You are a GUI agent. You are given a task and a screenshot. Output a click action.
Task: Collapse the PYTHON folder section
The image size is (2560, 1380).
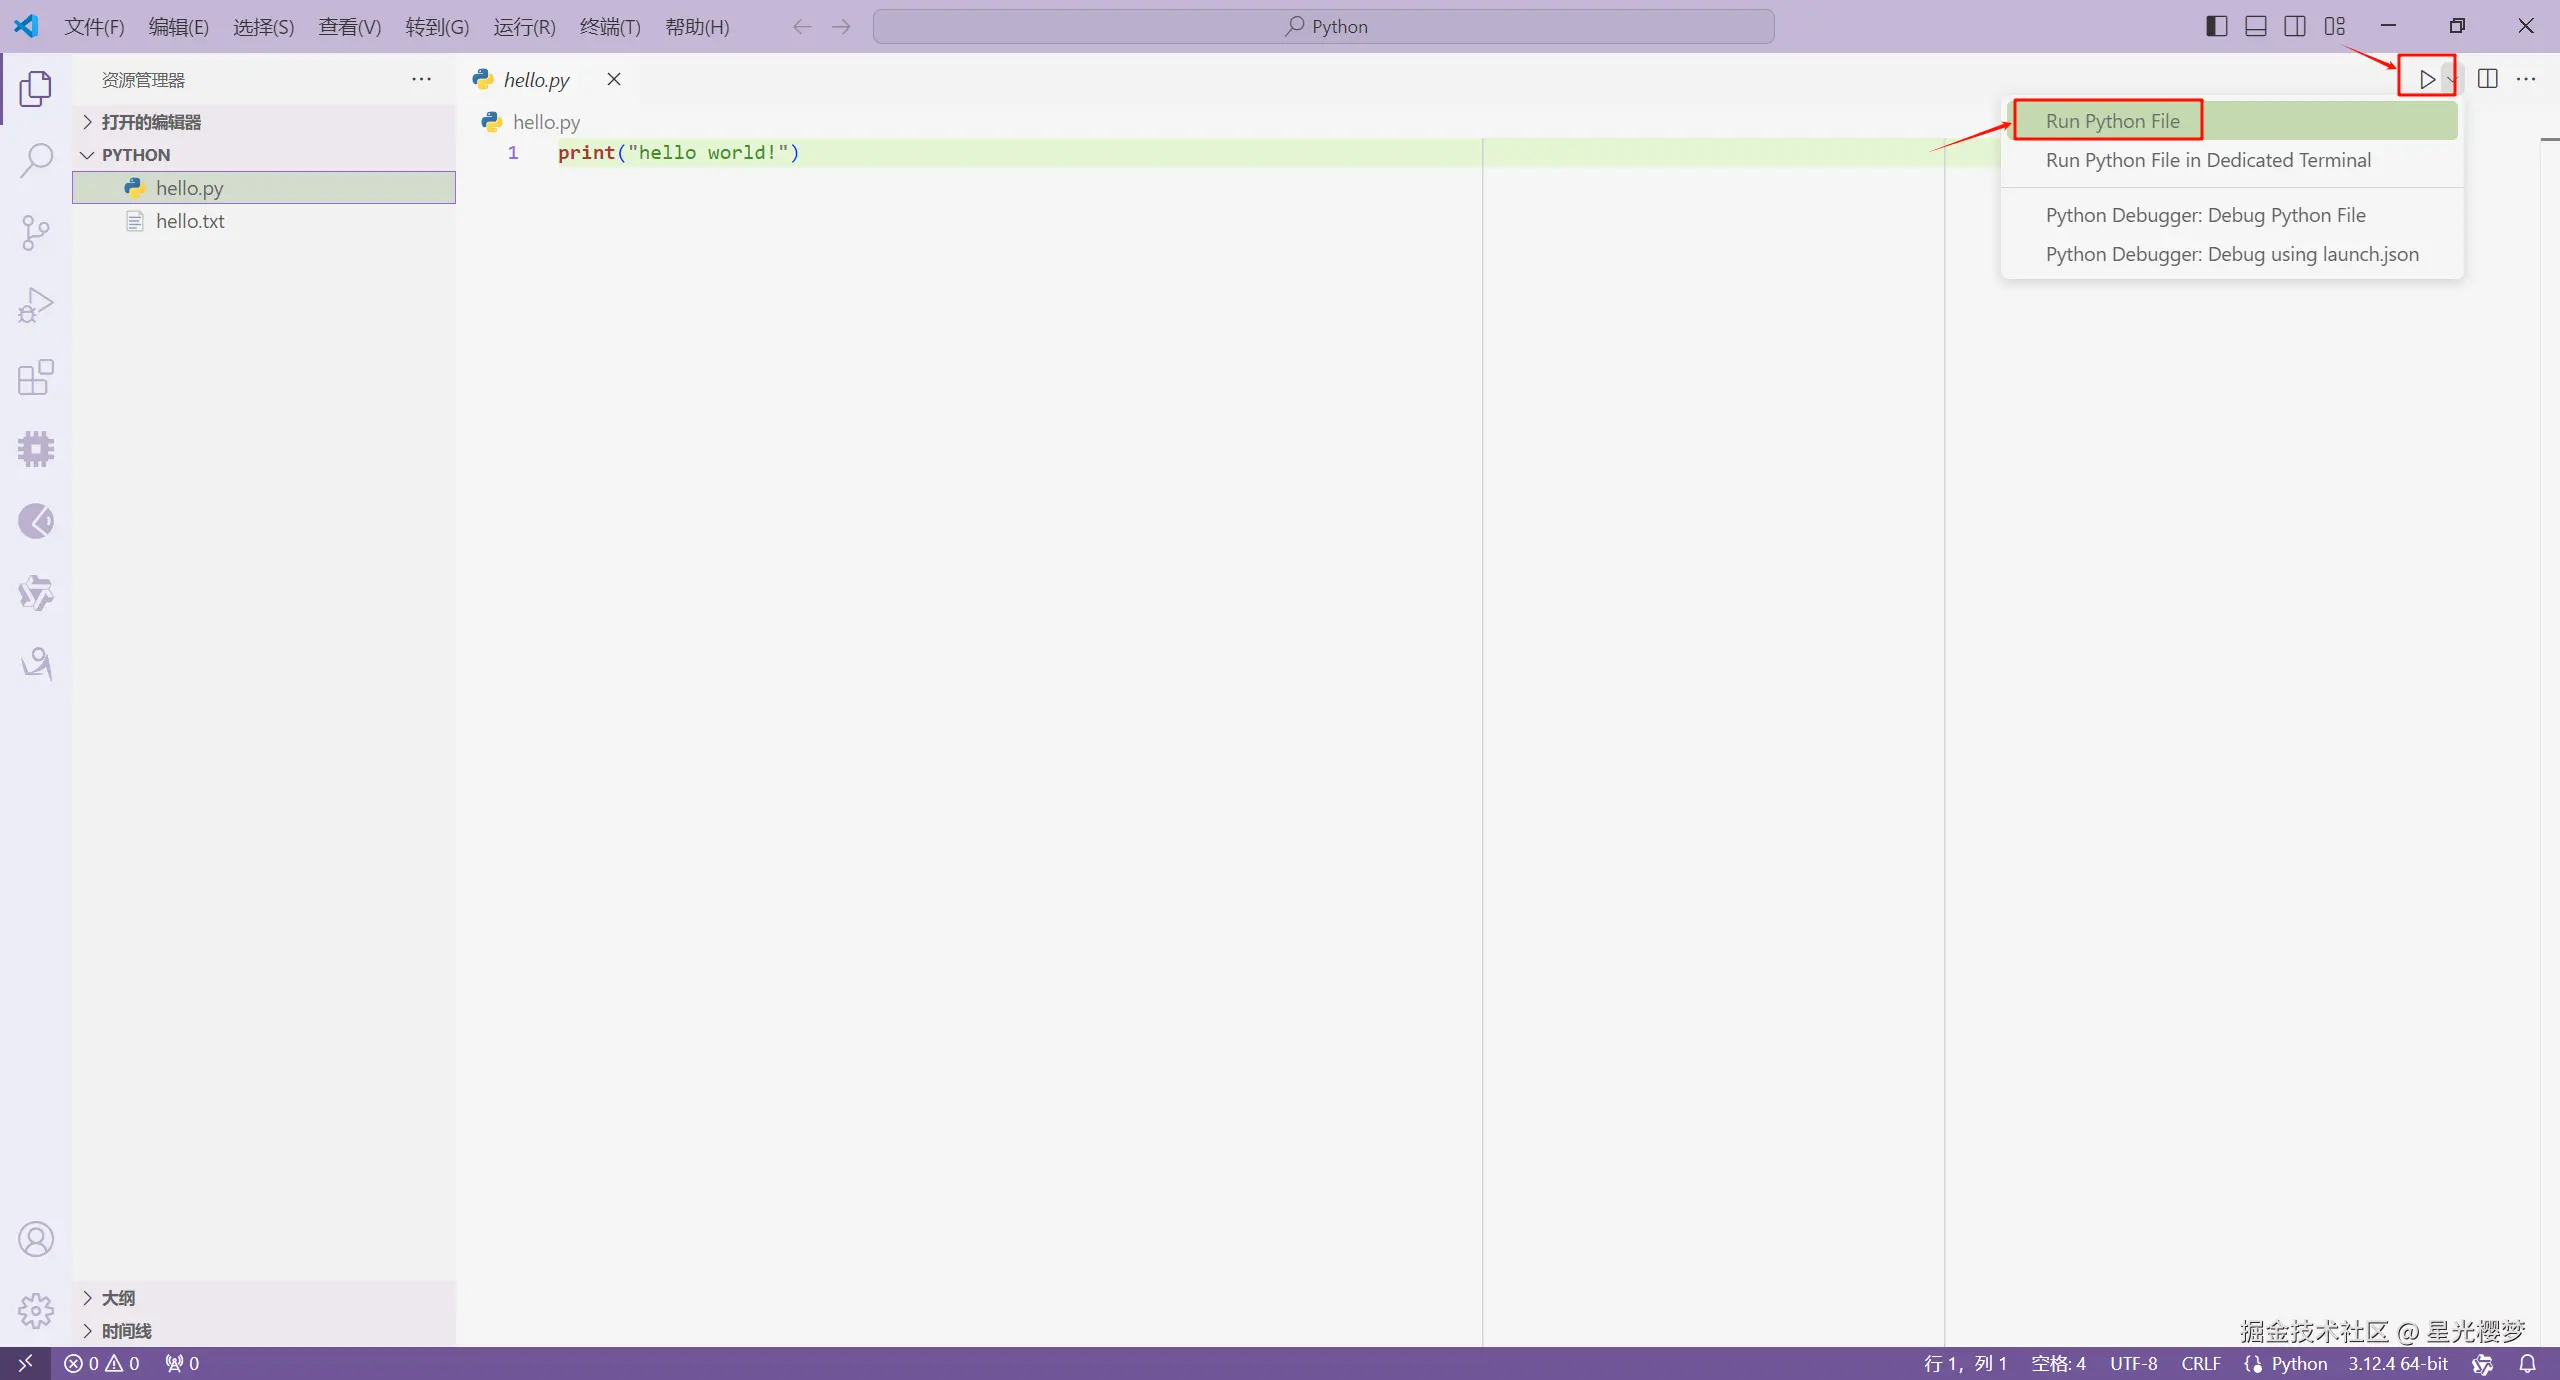[x=136, y=155]
